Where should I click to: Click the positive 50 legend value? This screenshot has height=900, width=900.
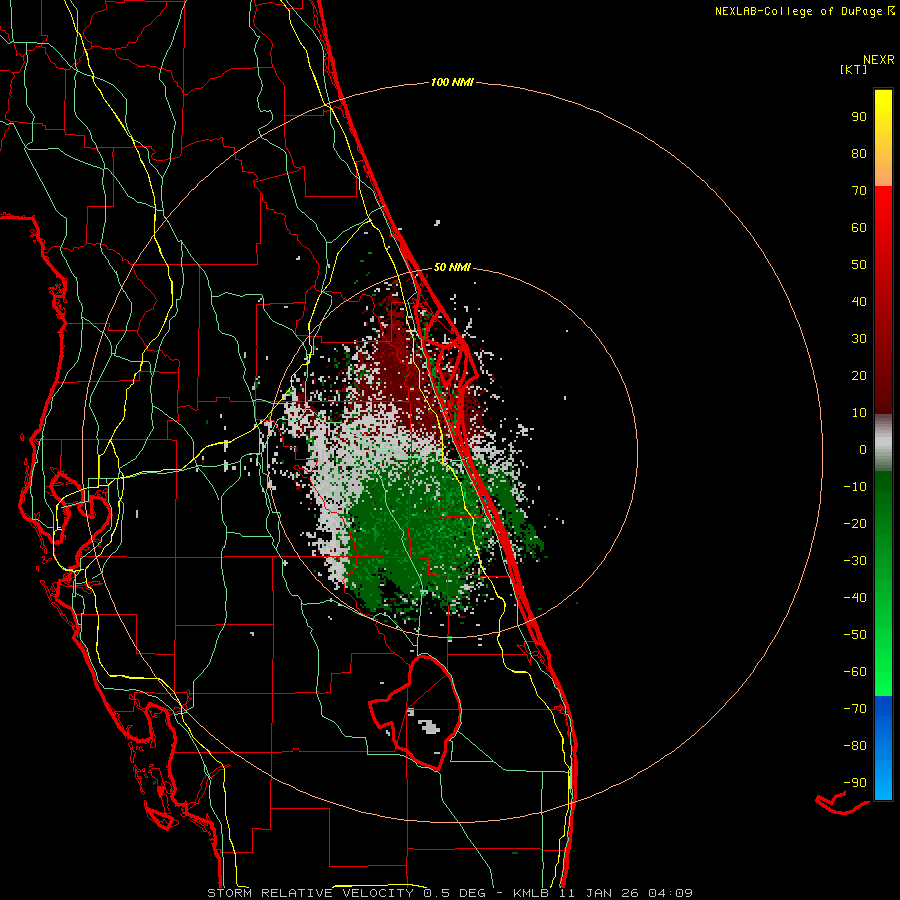(x=859, y=265)
